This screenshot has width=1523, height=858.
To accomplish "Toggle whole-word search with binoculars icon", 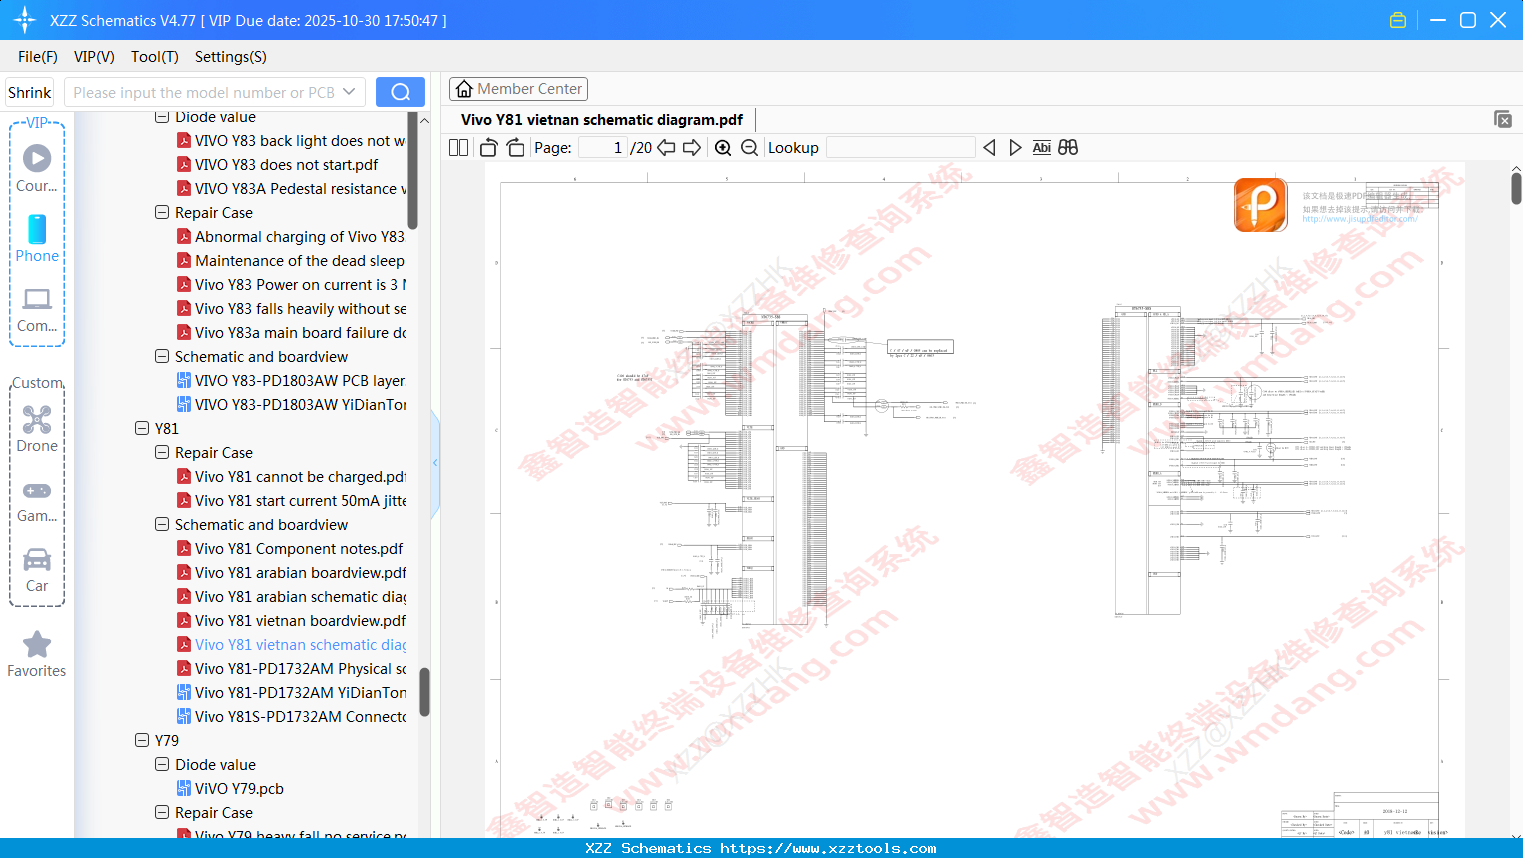I will (x=1067, y=147).
